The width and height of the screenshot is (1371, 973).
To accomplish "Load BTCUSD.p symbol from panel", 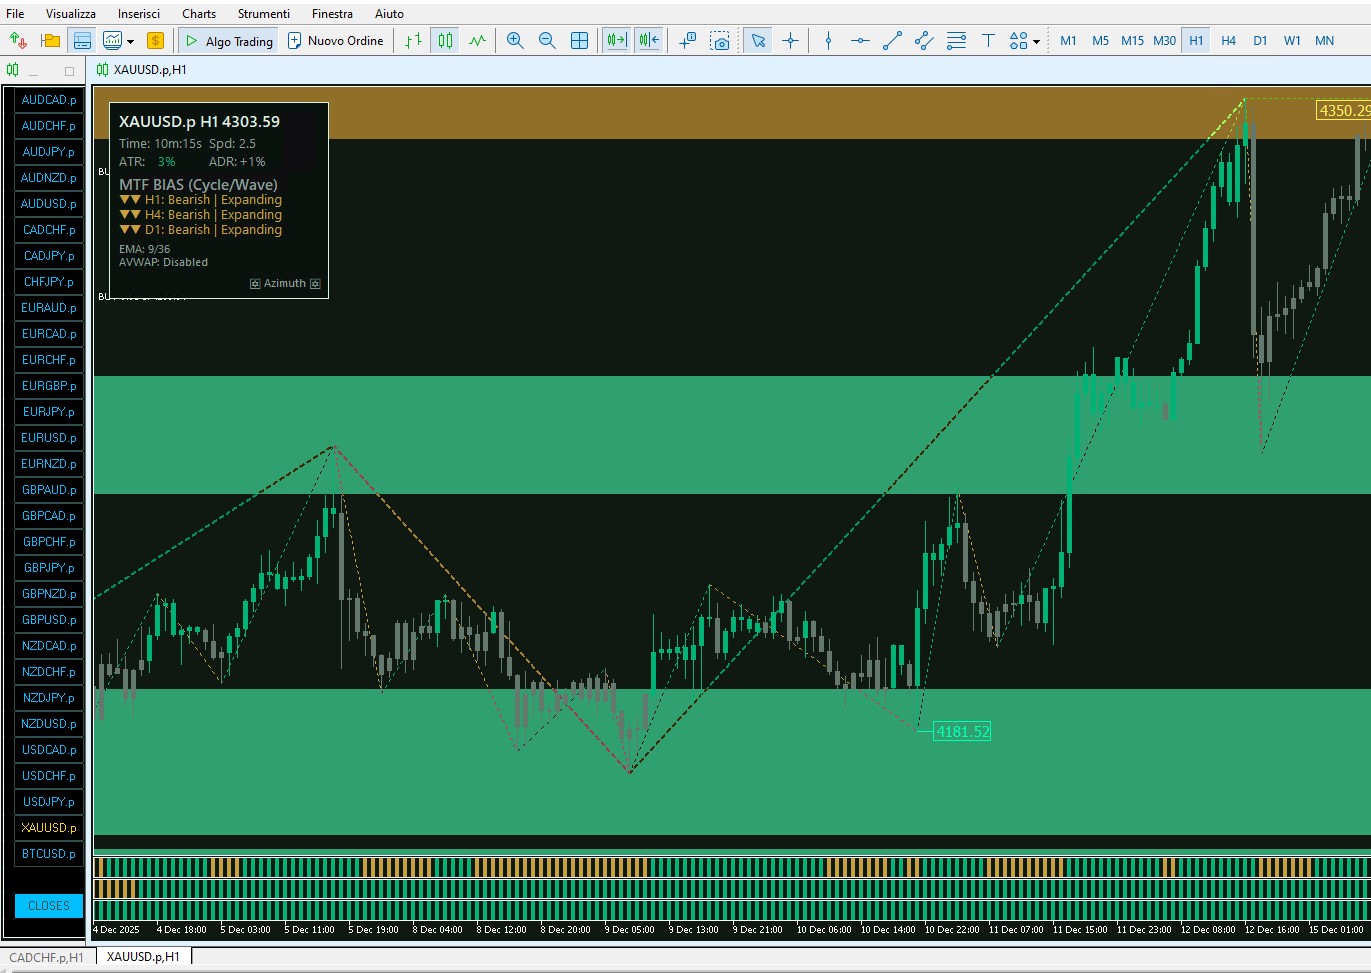I will pyautogui.click(x=49, y=854).
